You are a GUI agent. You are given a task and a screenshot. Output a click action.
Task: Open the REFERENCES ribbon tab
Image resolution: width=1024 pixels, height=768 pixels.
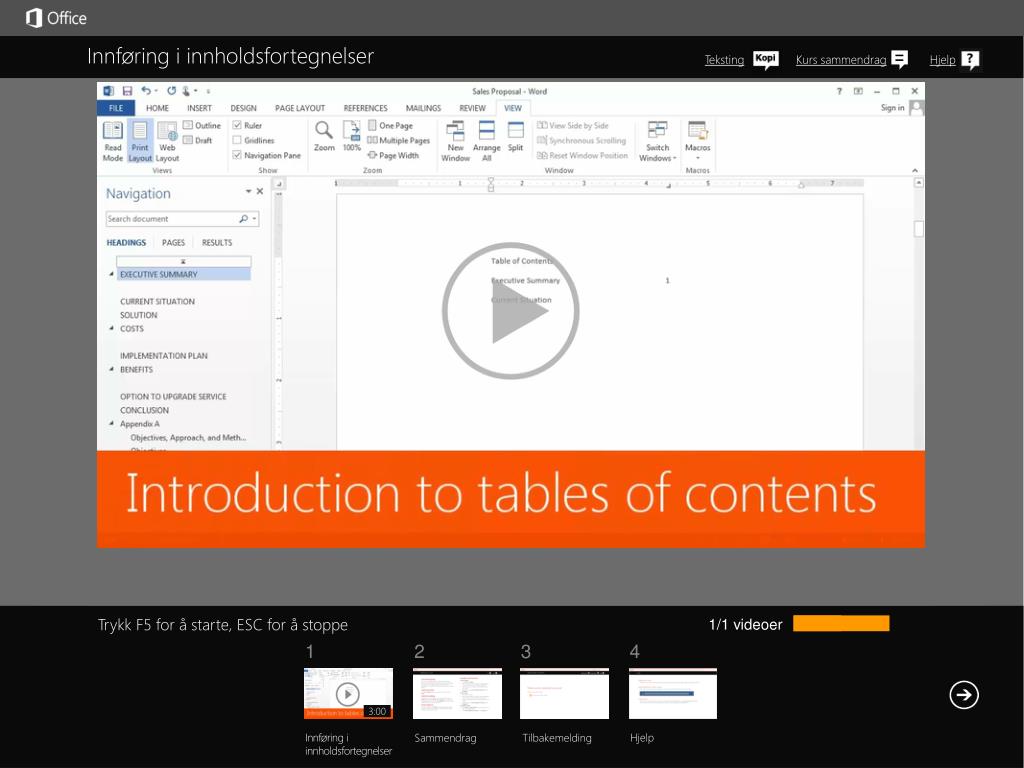coord(365,108)
